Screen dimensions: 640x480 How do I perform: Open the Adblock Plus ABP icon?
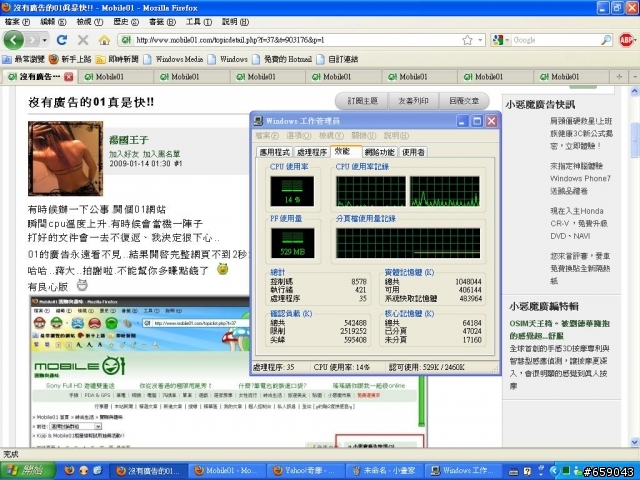click(626, 40)
